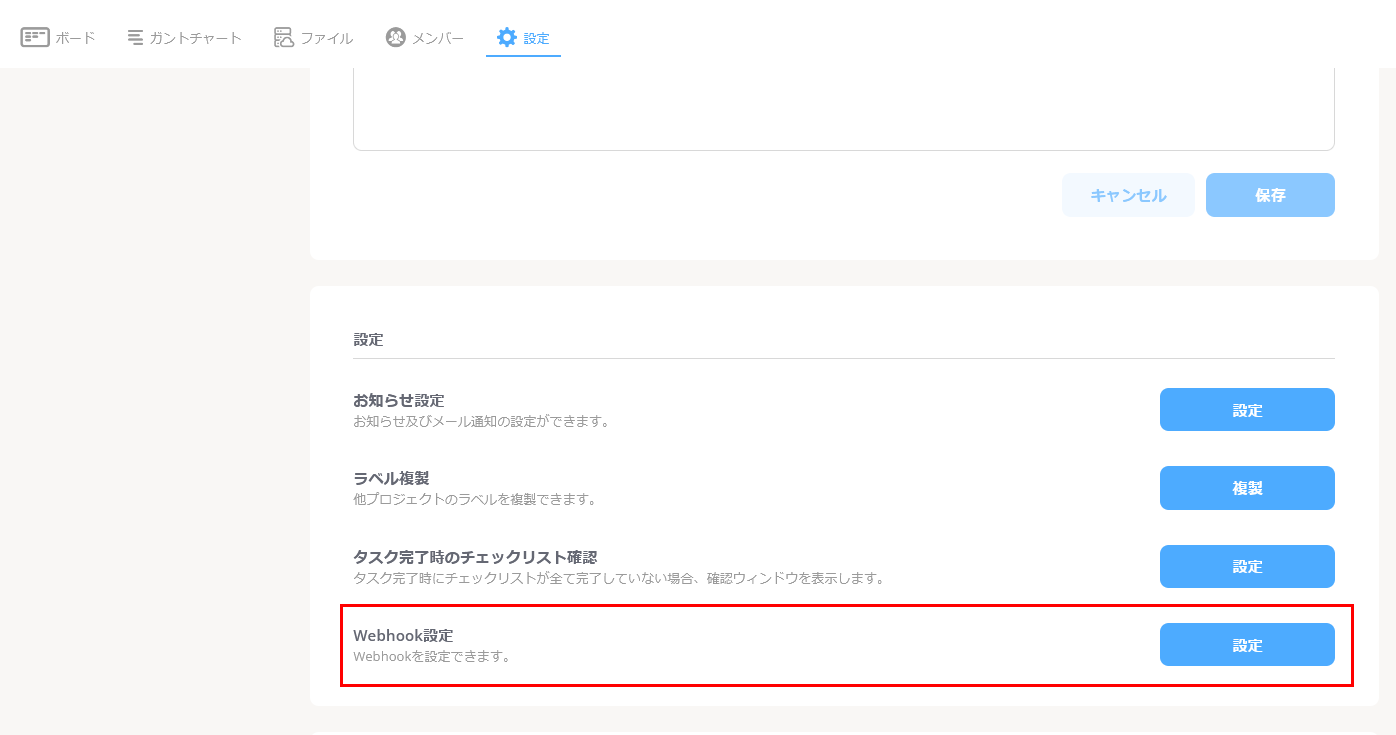This screenshot has width=1396, height=735.
Task: Click the blue settings gear icon
Action: (507, 38)
